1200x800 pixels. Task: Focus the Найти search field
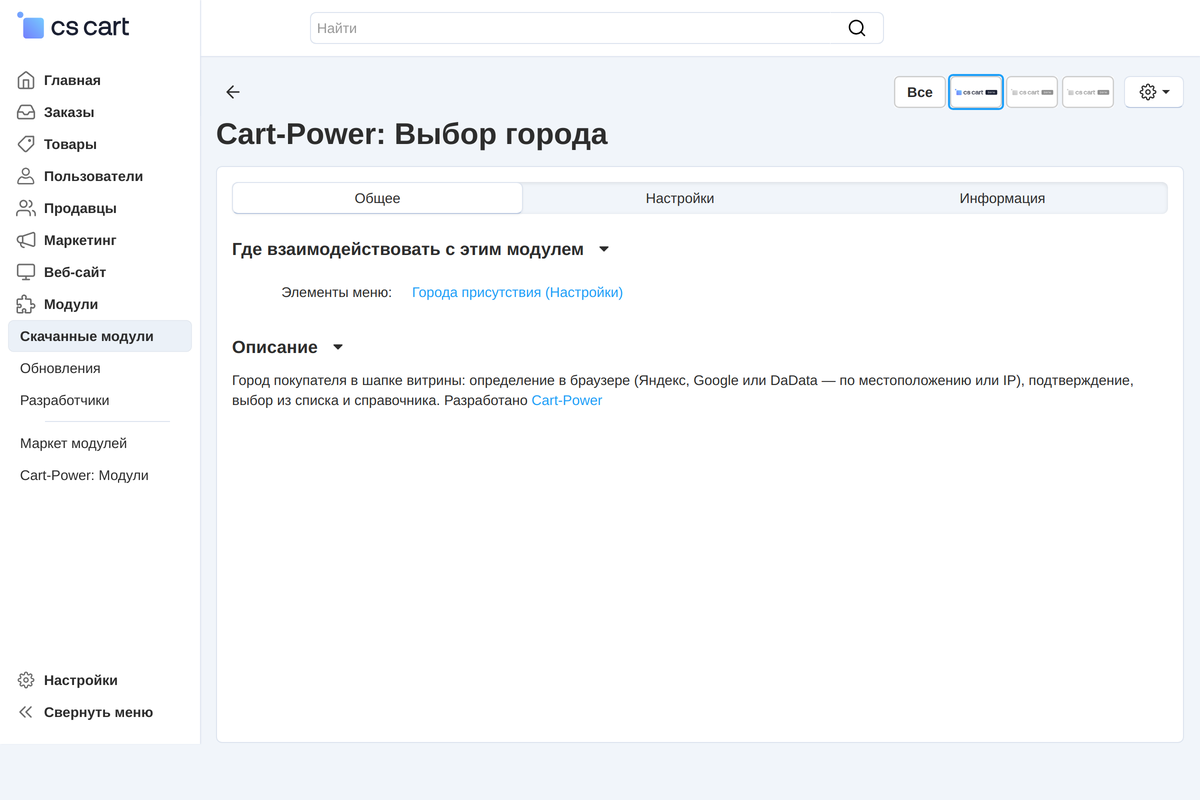click(597, 28)
